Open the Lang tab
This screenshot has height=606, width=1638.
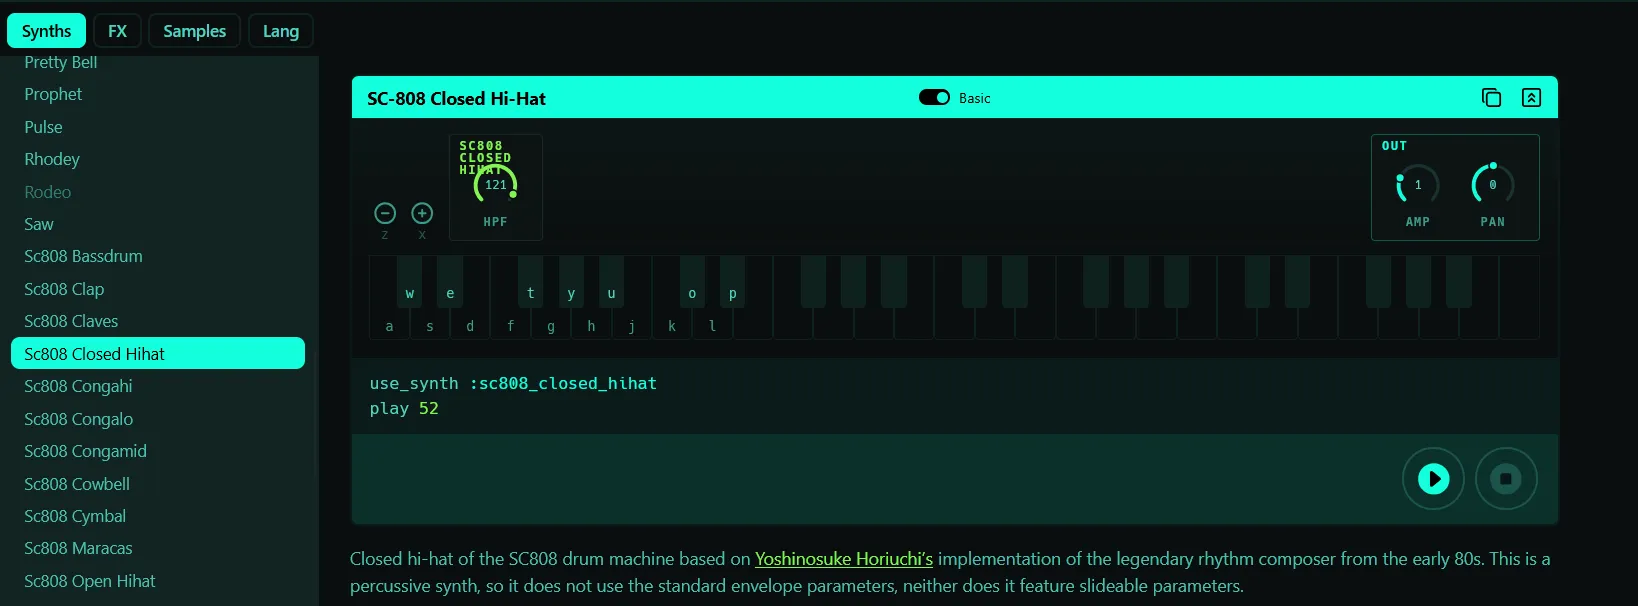pyautogui.click(x=281, y=31)
